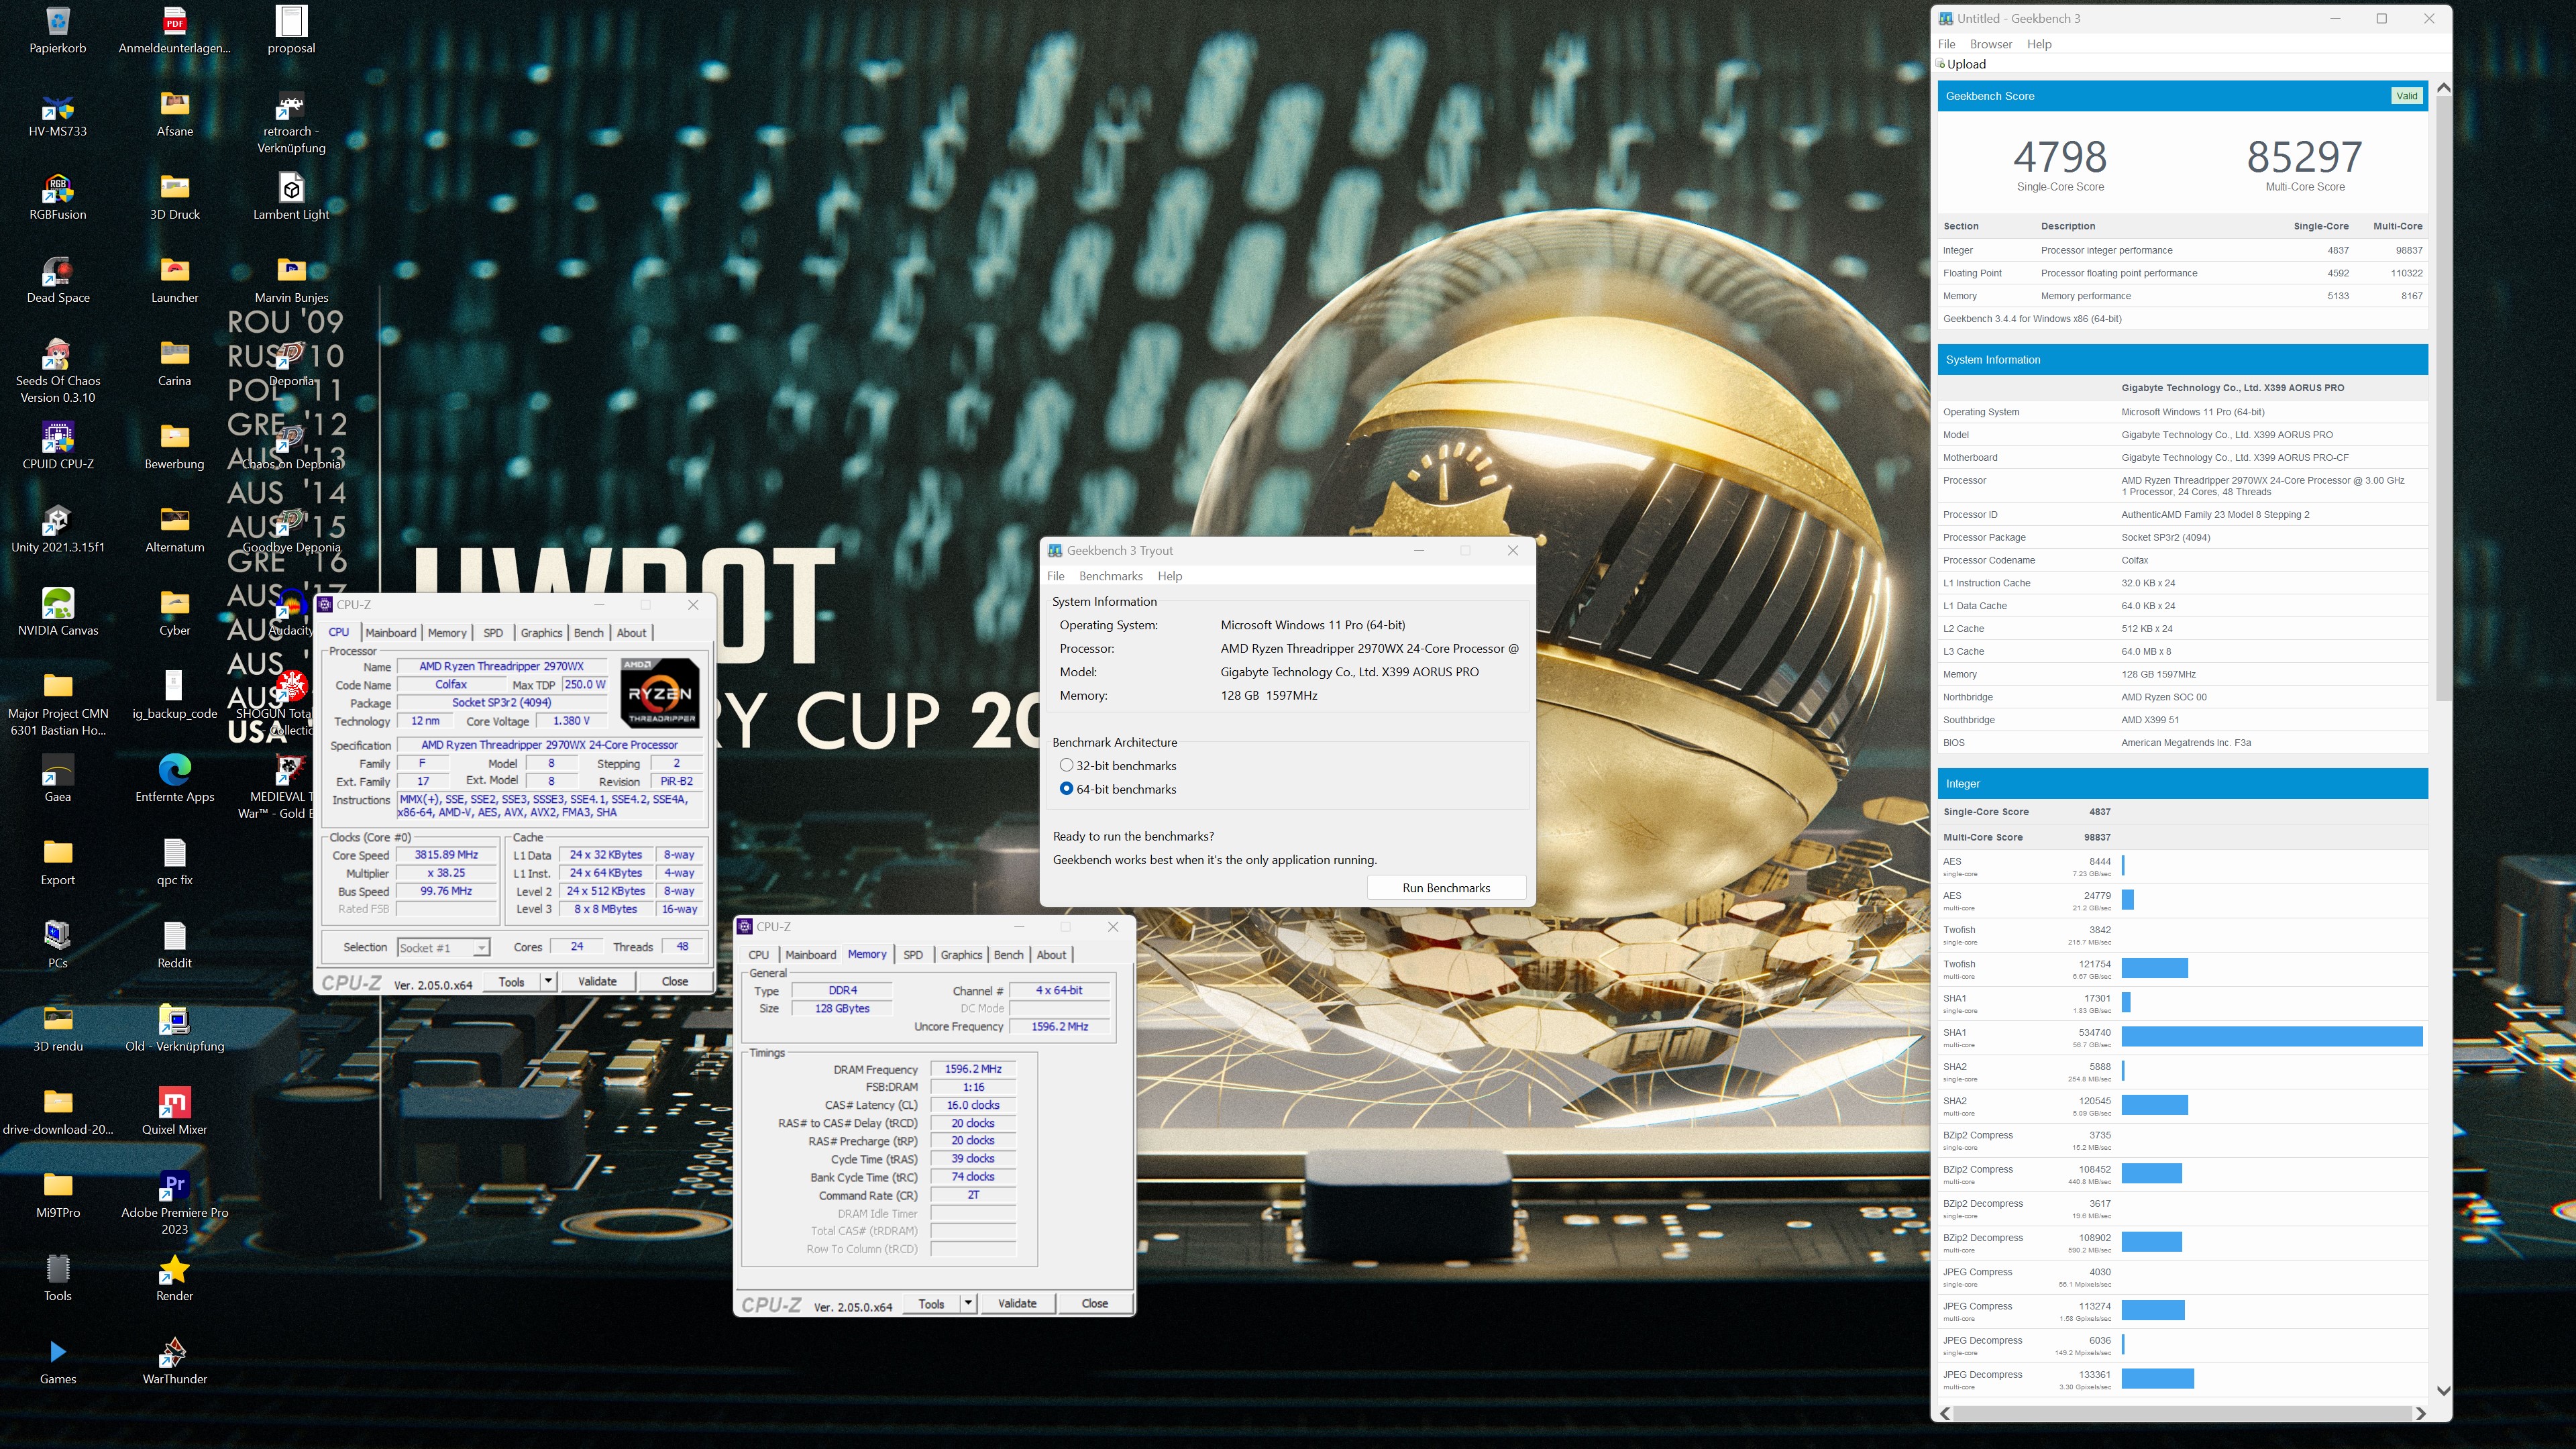Click the BIOS American Megatrends row

(2182, 743)
